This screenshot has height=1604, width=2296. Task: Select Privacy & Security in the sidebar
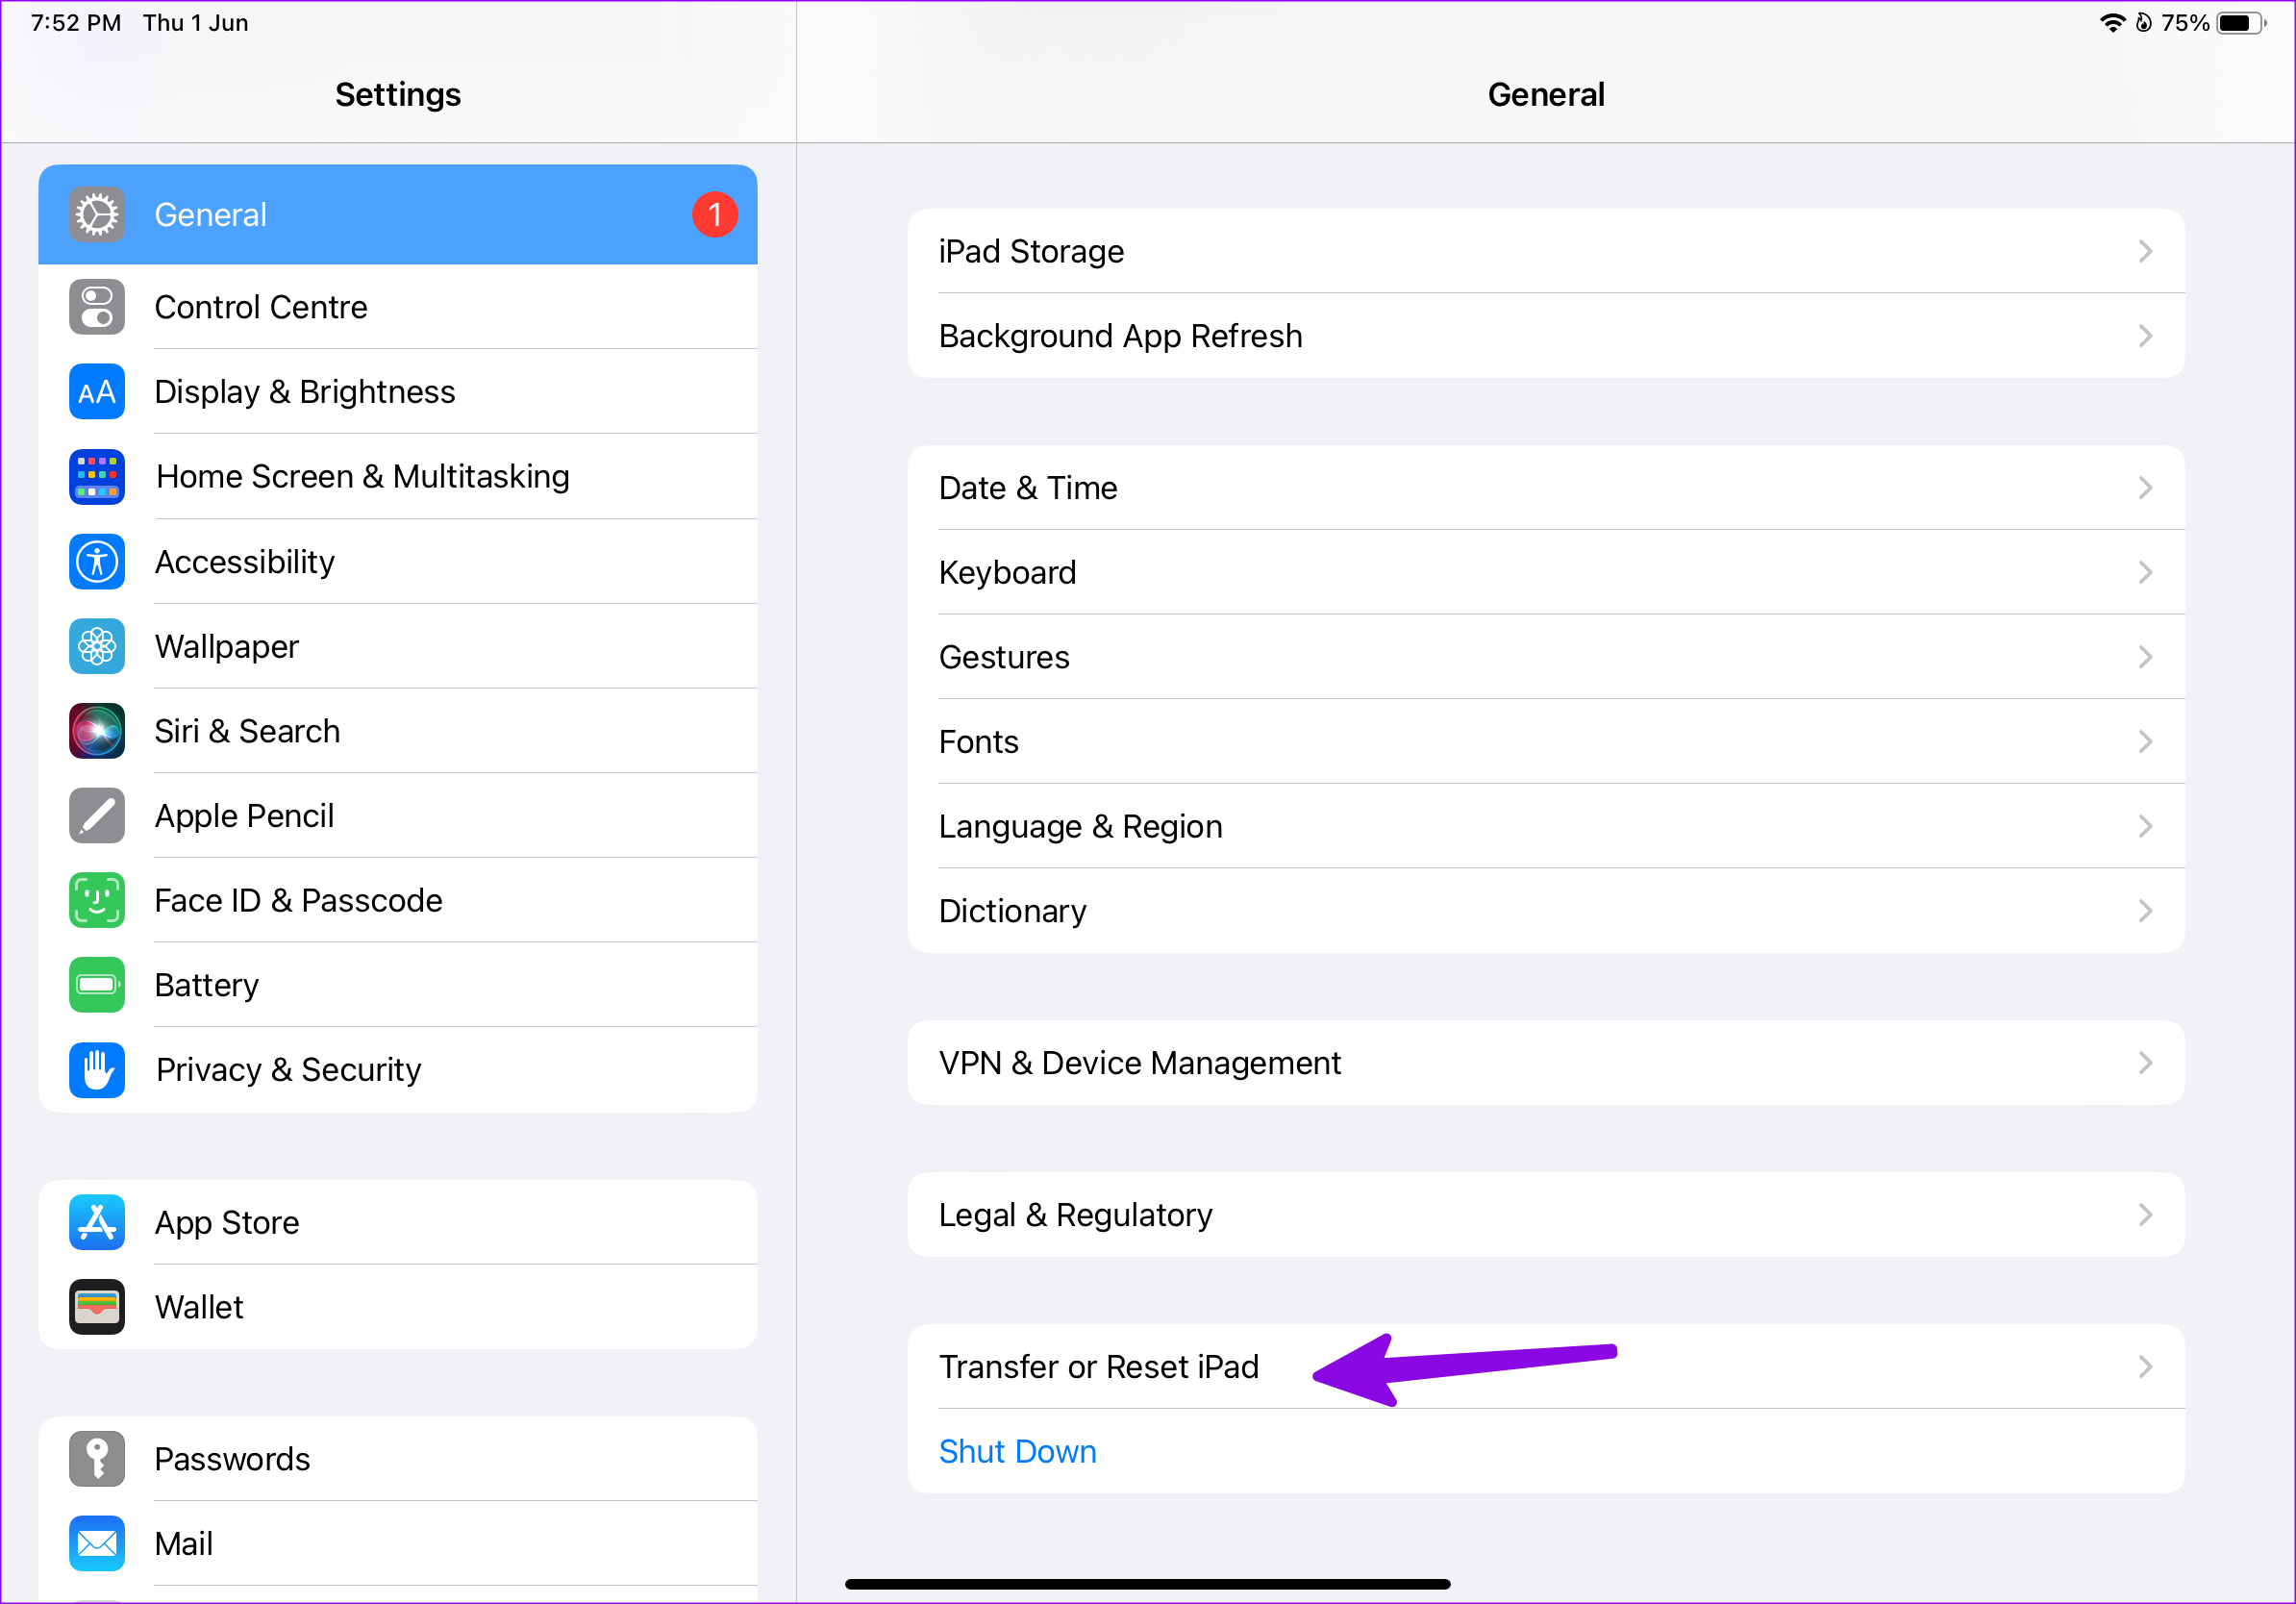click(x=288, y=1070)
